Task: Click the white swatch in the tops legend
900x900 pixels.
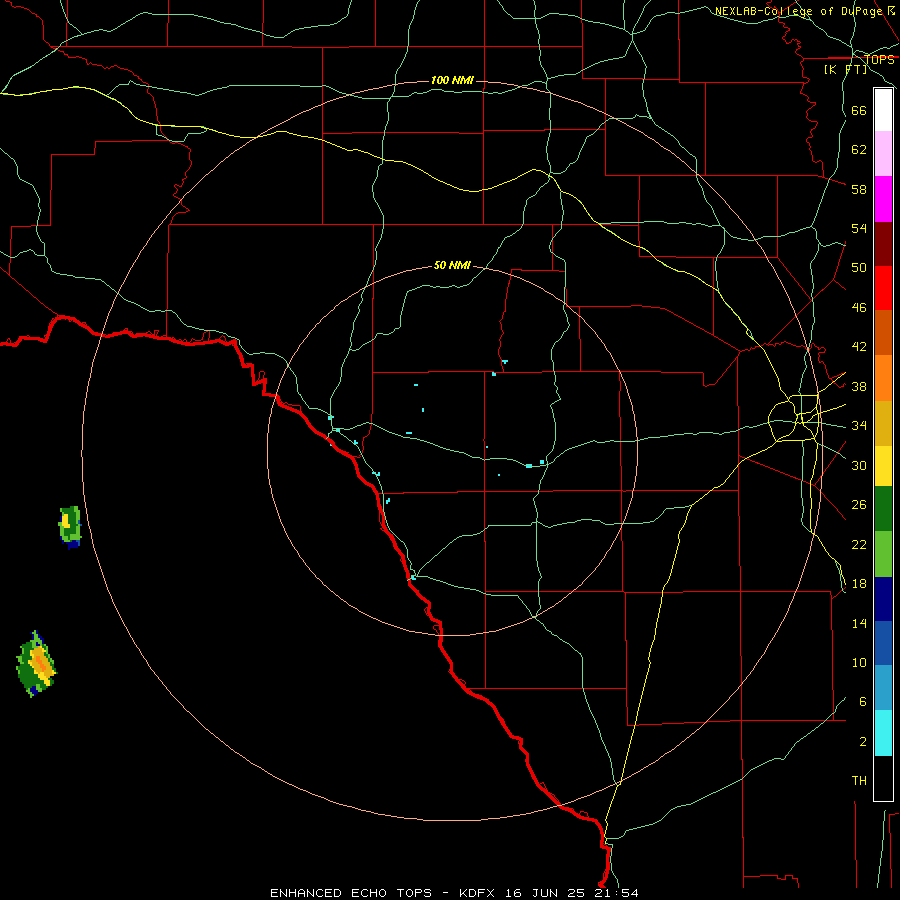Action: pyautogui.click(x=883, y=110)
